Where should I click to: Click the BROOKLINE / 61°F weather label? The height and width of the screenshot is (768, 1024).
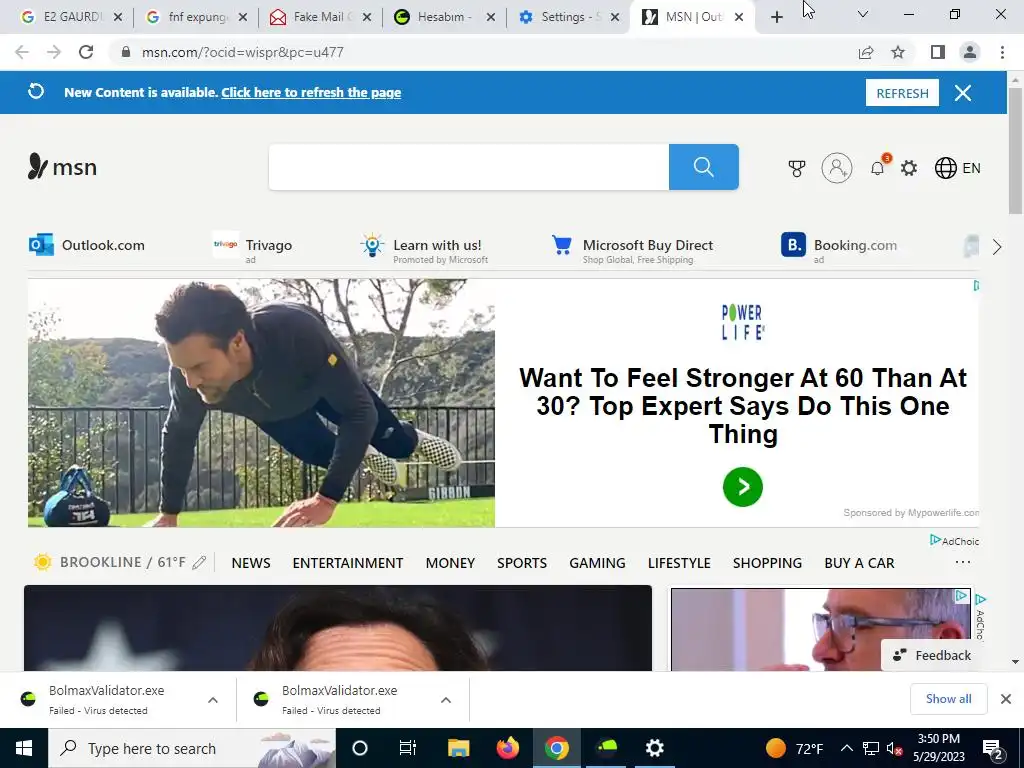tap(123, 562)
